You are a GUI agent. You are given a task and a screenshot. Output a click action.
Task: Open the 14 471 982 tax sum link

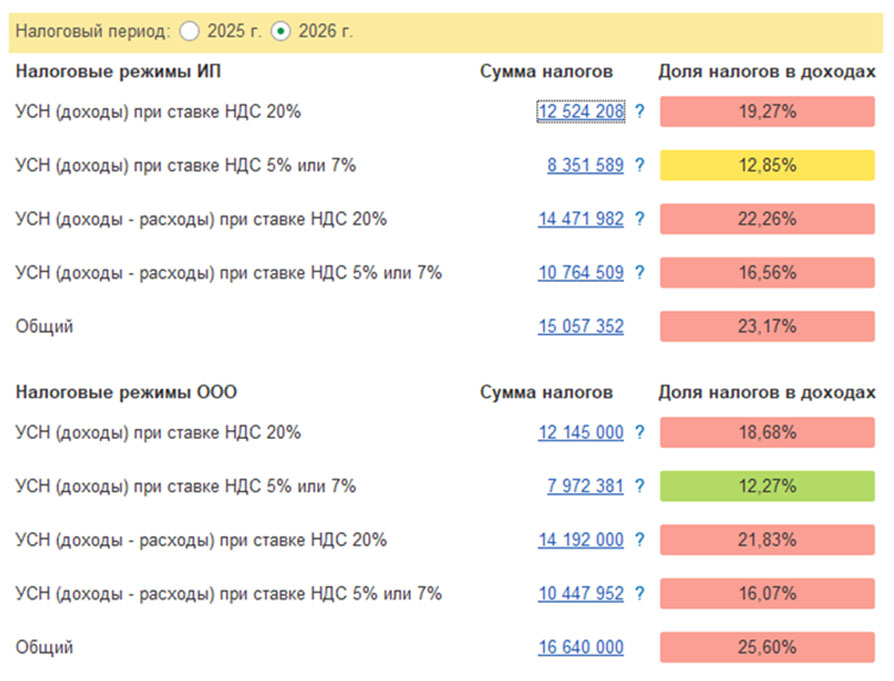point(580,219)
